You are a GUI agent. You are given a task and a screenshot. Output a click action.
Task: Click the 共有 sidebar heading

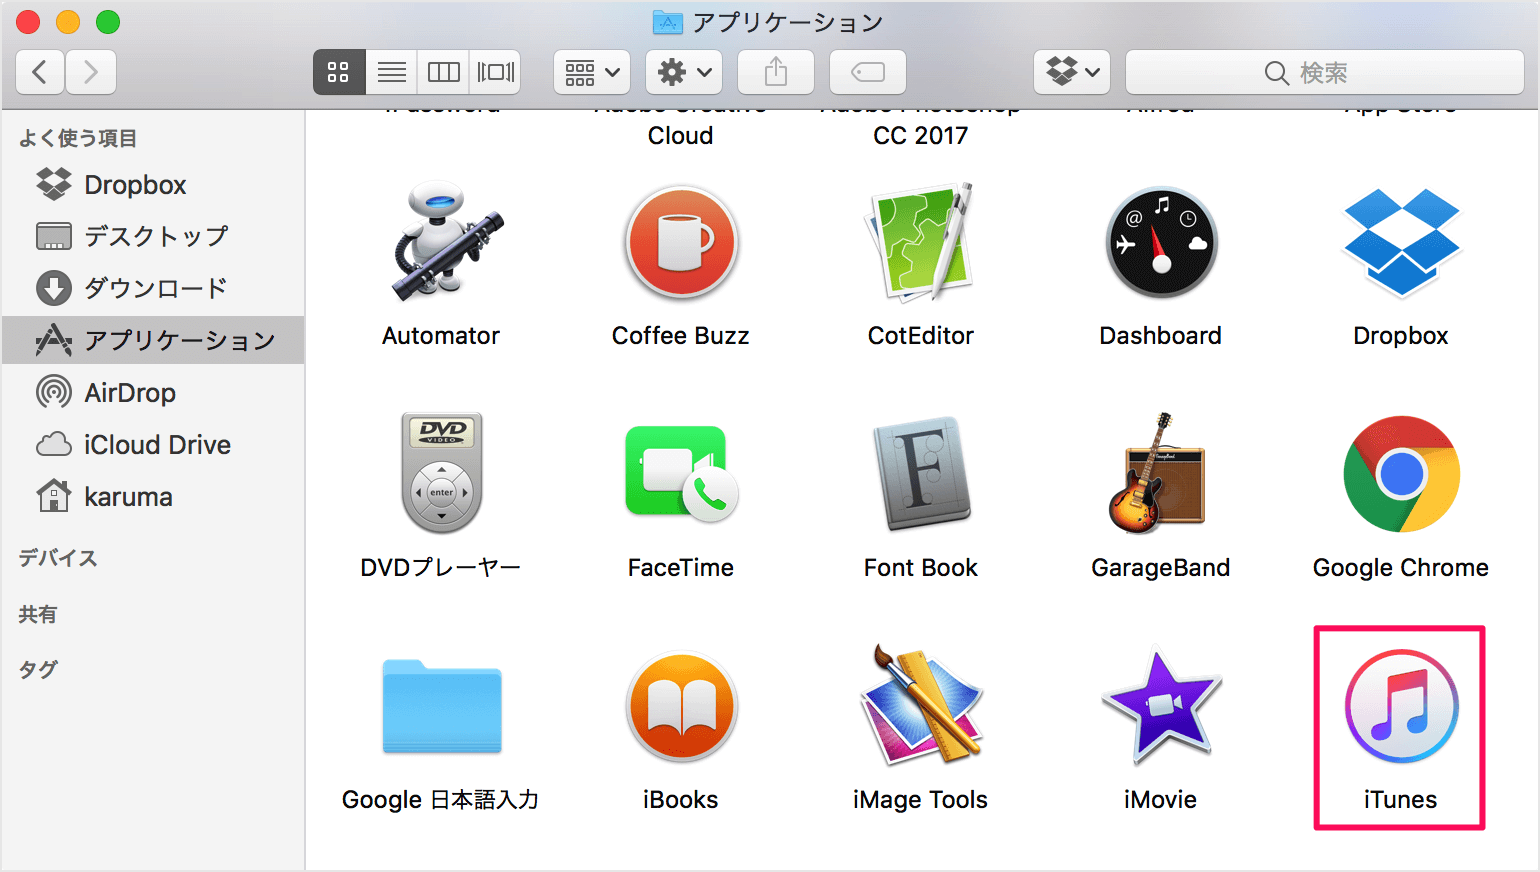click(38, 614)
